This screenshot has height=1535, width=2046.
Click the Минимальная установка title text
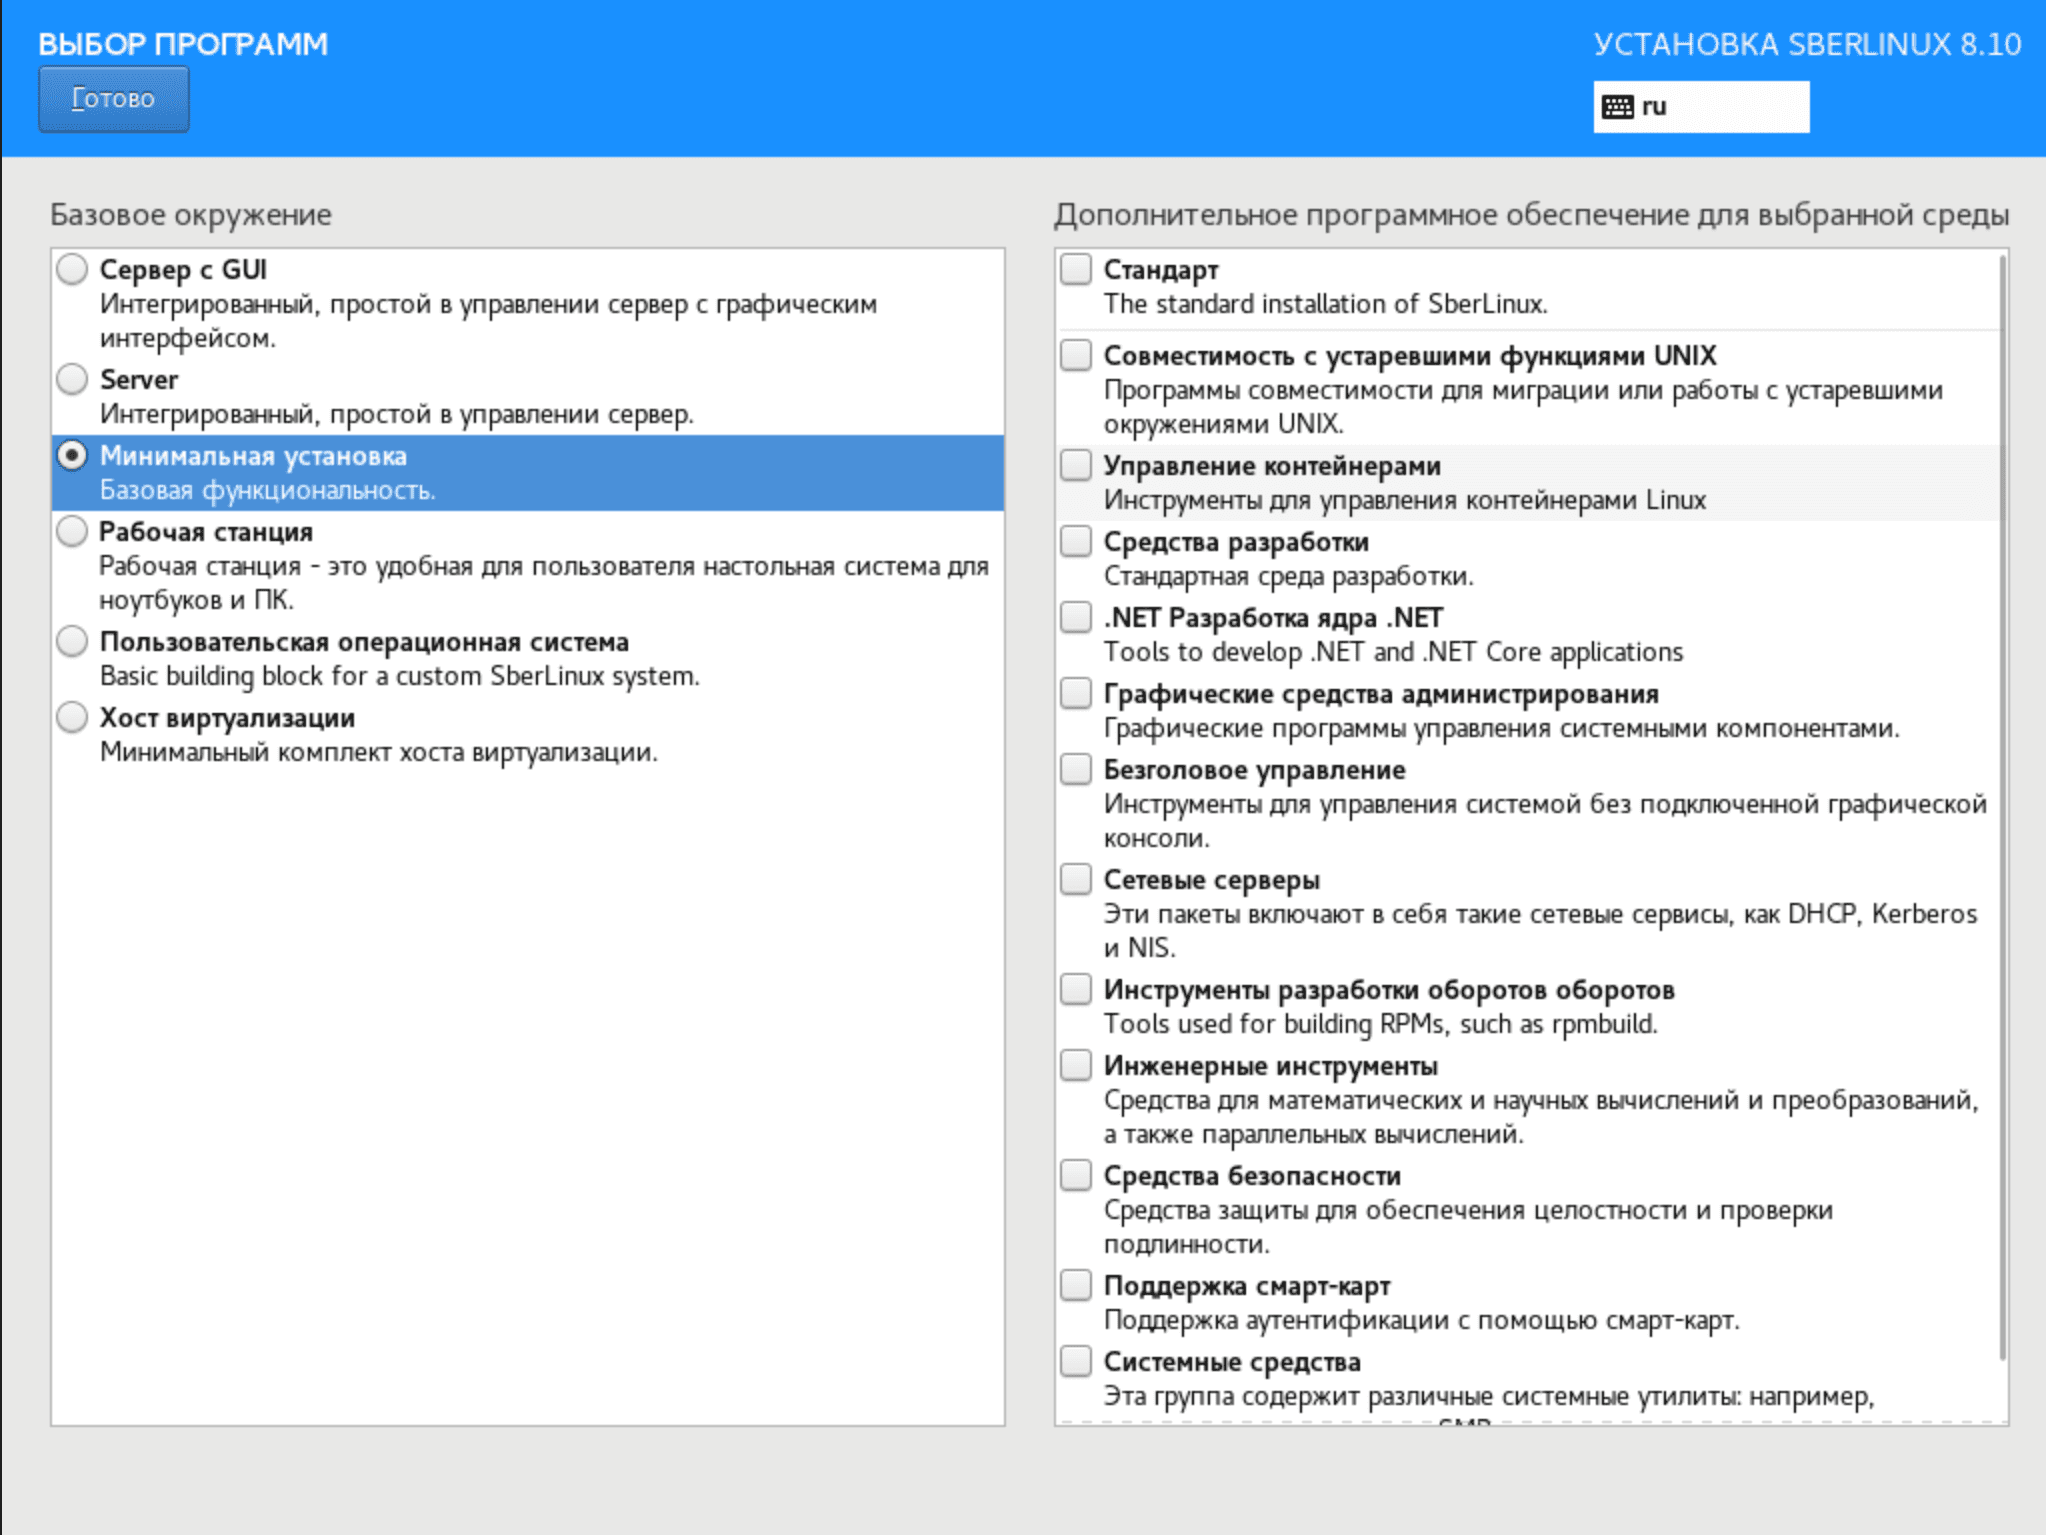253,456
